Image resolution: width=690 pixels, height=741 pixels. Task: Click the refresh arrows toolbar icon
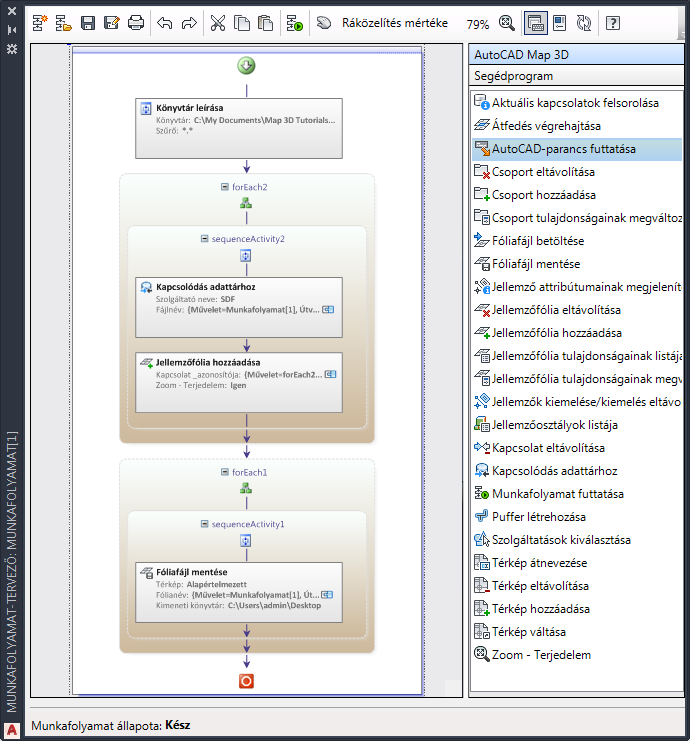click(x=584, y=23)
